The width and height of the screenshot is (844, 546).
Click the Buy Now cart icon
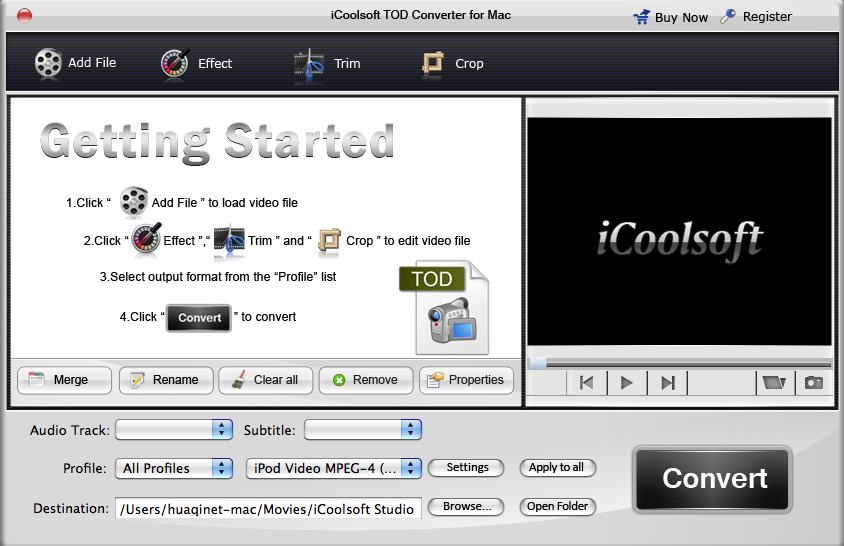pyautogui.click(x=641, y=17)
